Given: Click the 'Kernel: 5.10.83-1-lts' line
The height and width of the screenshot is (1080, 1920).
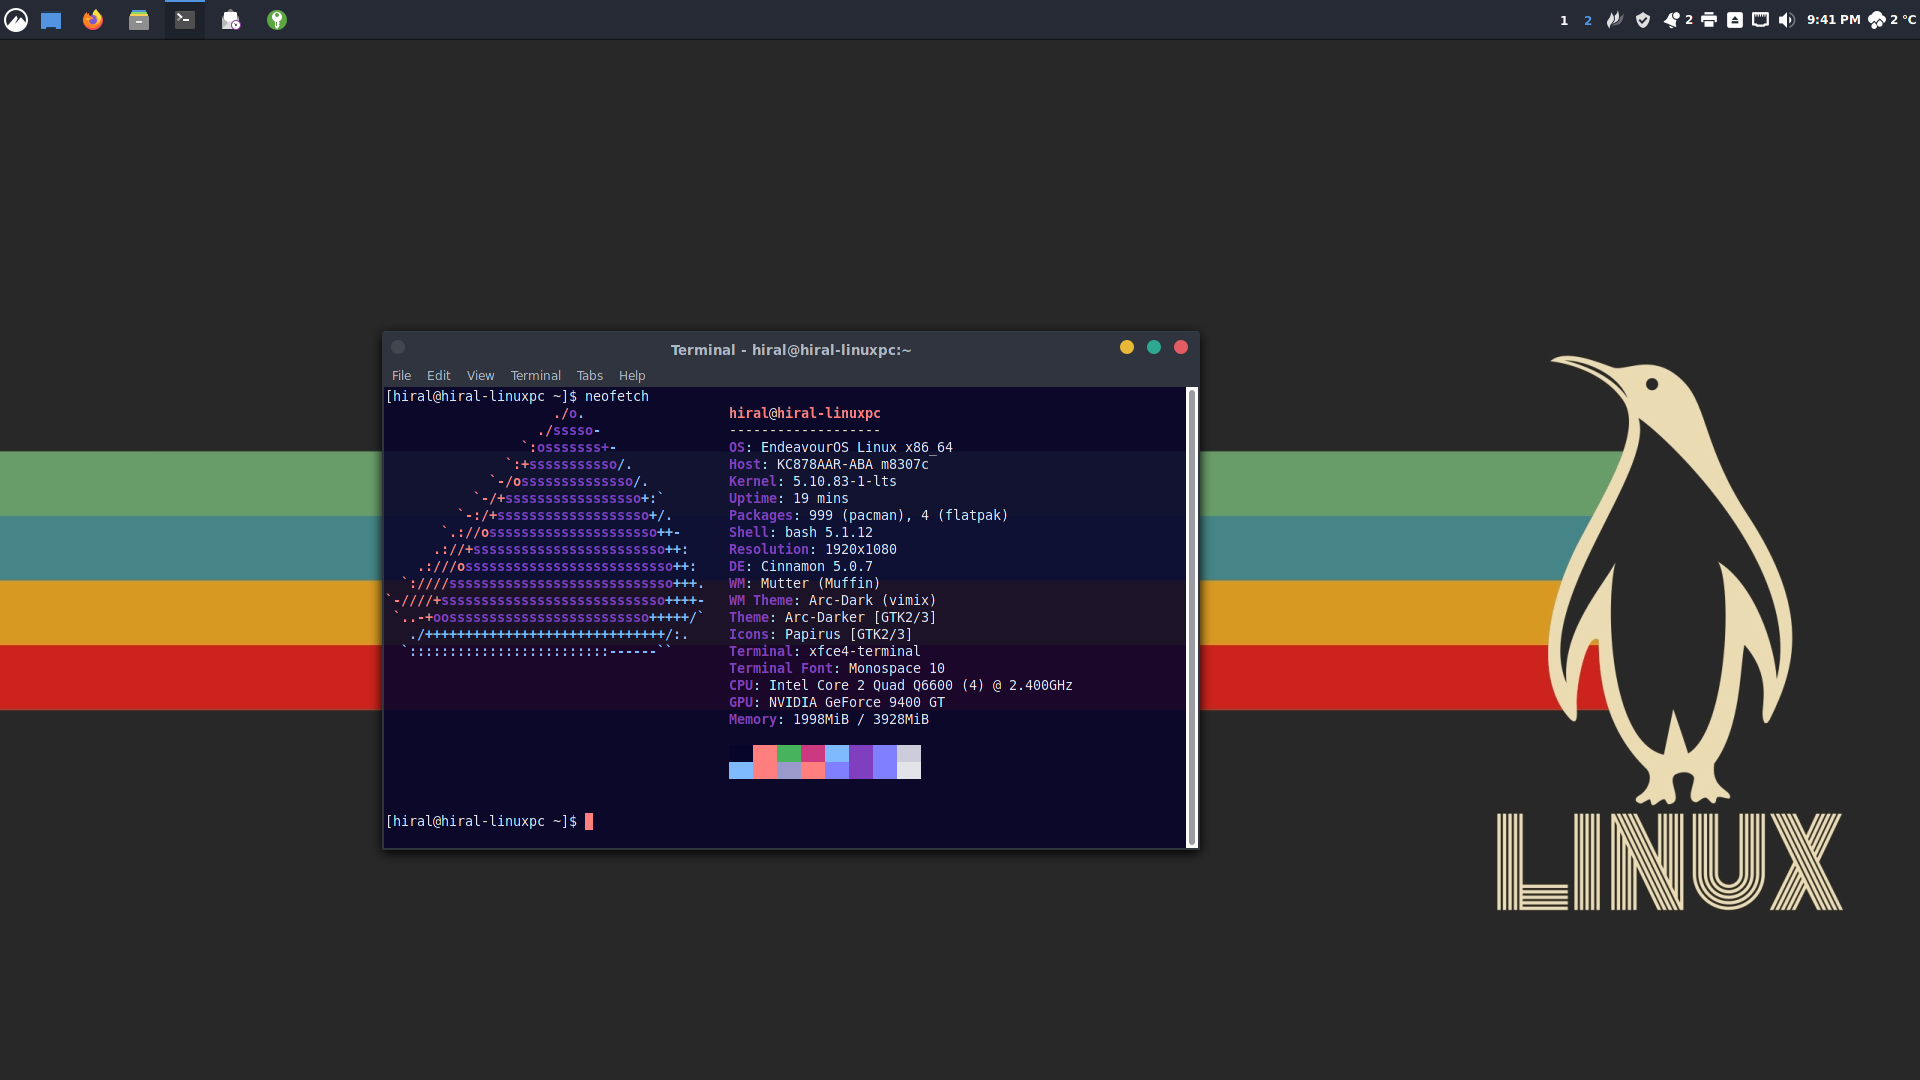Looking at the screenshot, I should click(813, 482).
